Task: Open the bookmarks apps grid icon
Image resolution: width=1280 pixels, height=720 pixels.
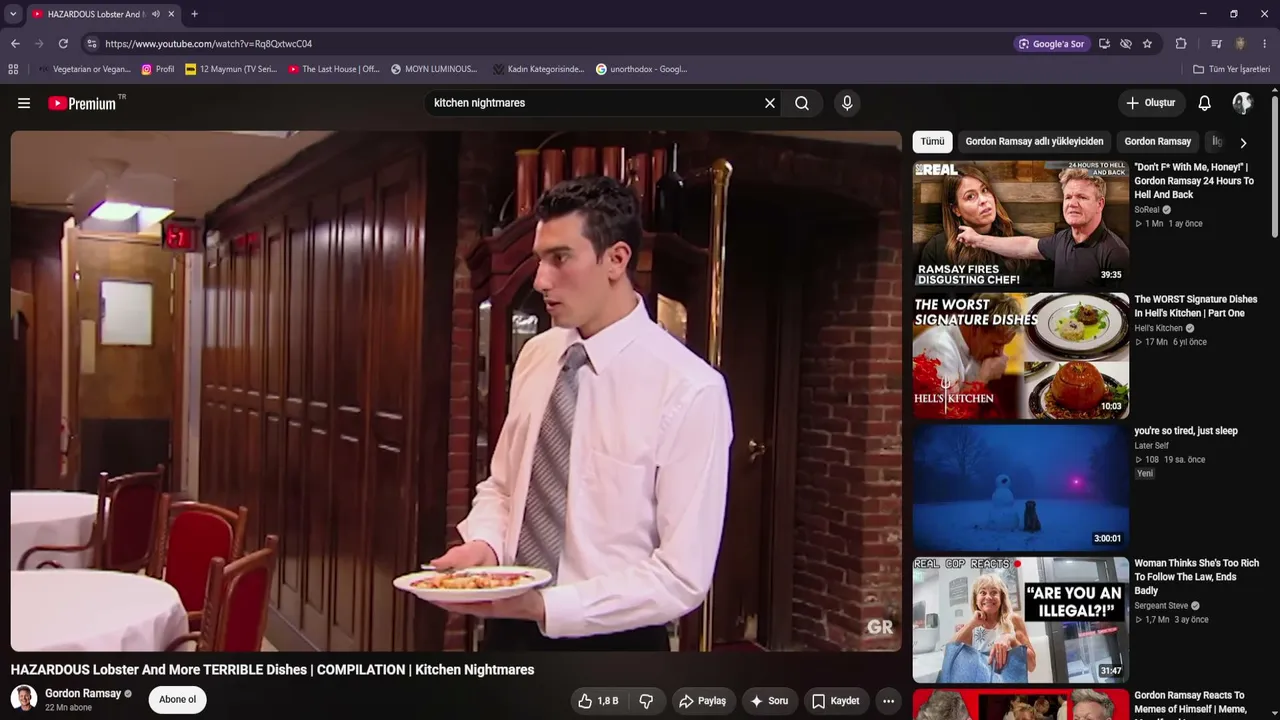Action: pyautogui.click(x=13, y=69)
